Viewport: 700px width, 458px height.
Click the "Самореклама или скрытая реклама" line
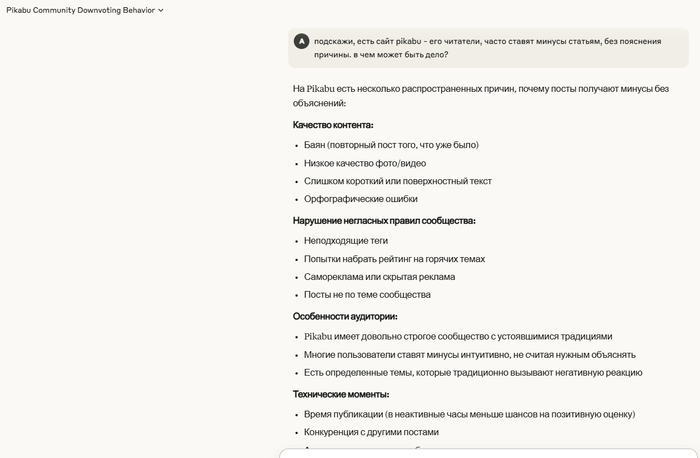(379, 277)
